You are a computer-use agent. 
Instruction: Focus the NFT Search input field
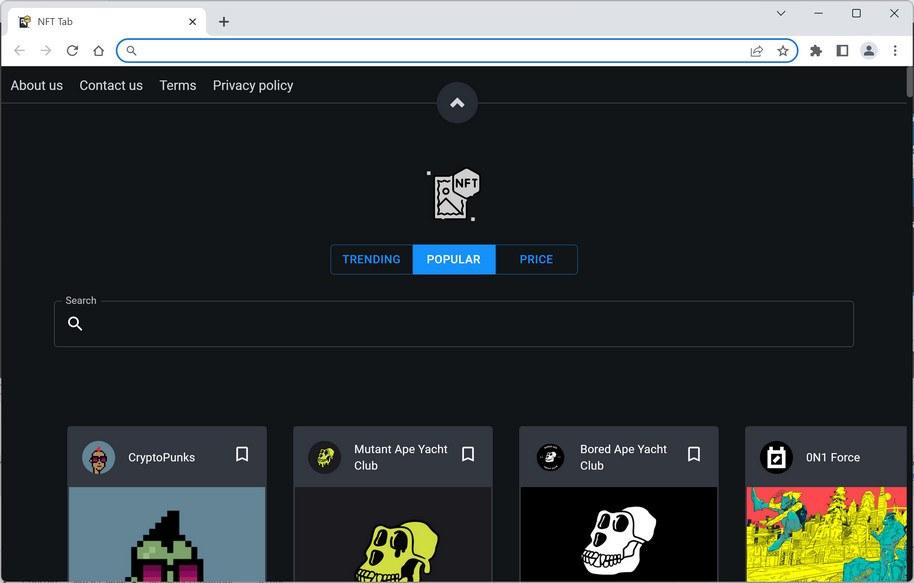pos(454,324)
